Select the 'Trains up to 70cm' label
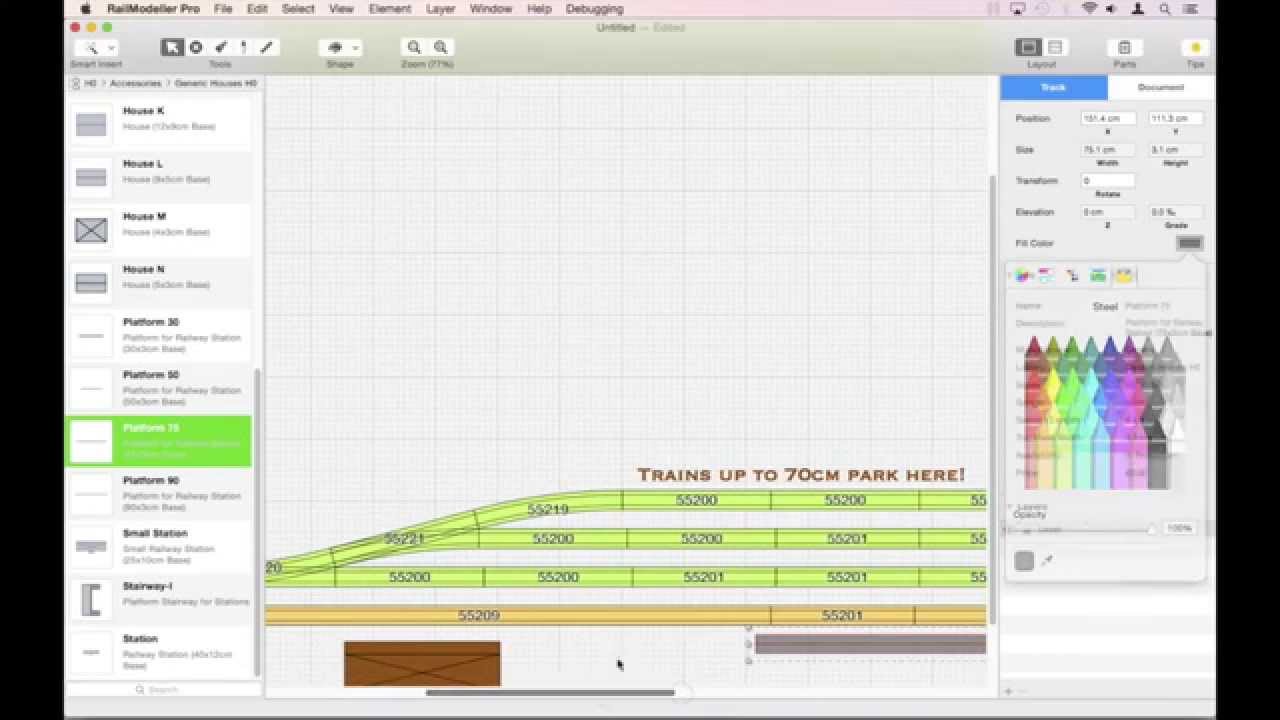 click(x=801, y=475)
